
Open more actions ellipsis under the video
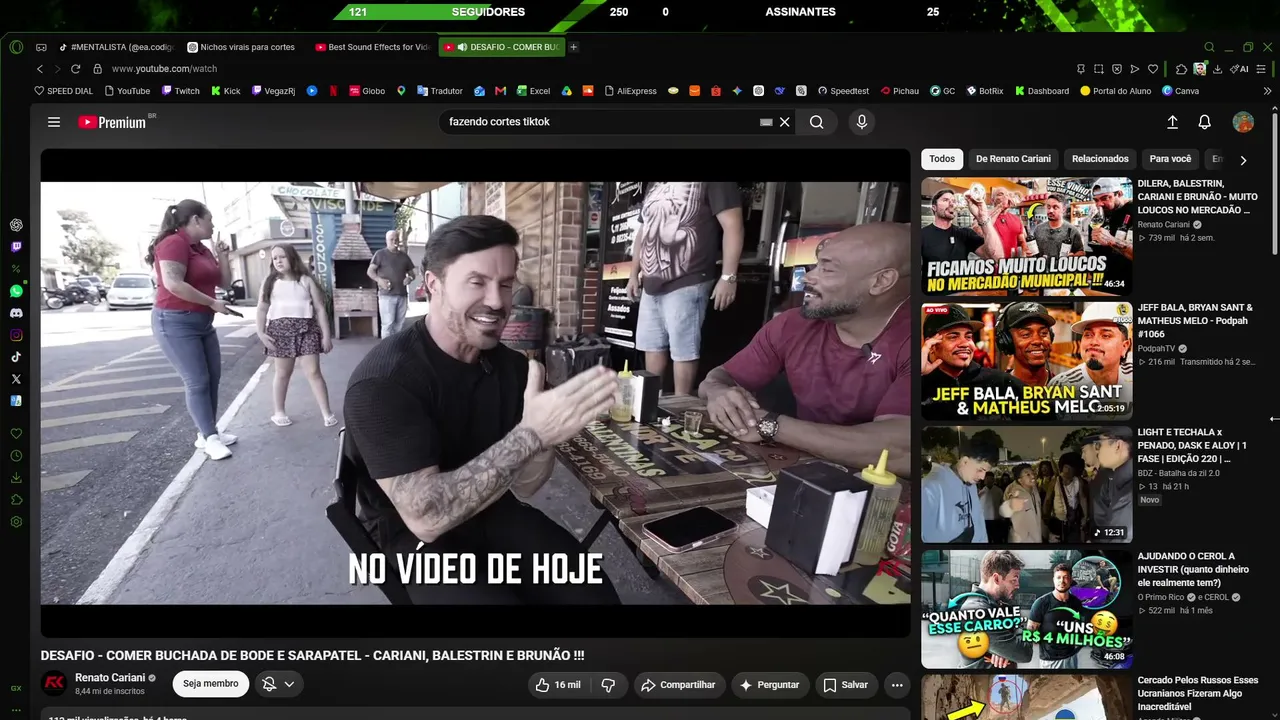click(x=897, y=685)
